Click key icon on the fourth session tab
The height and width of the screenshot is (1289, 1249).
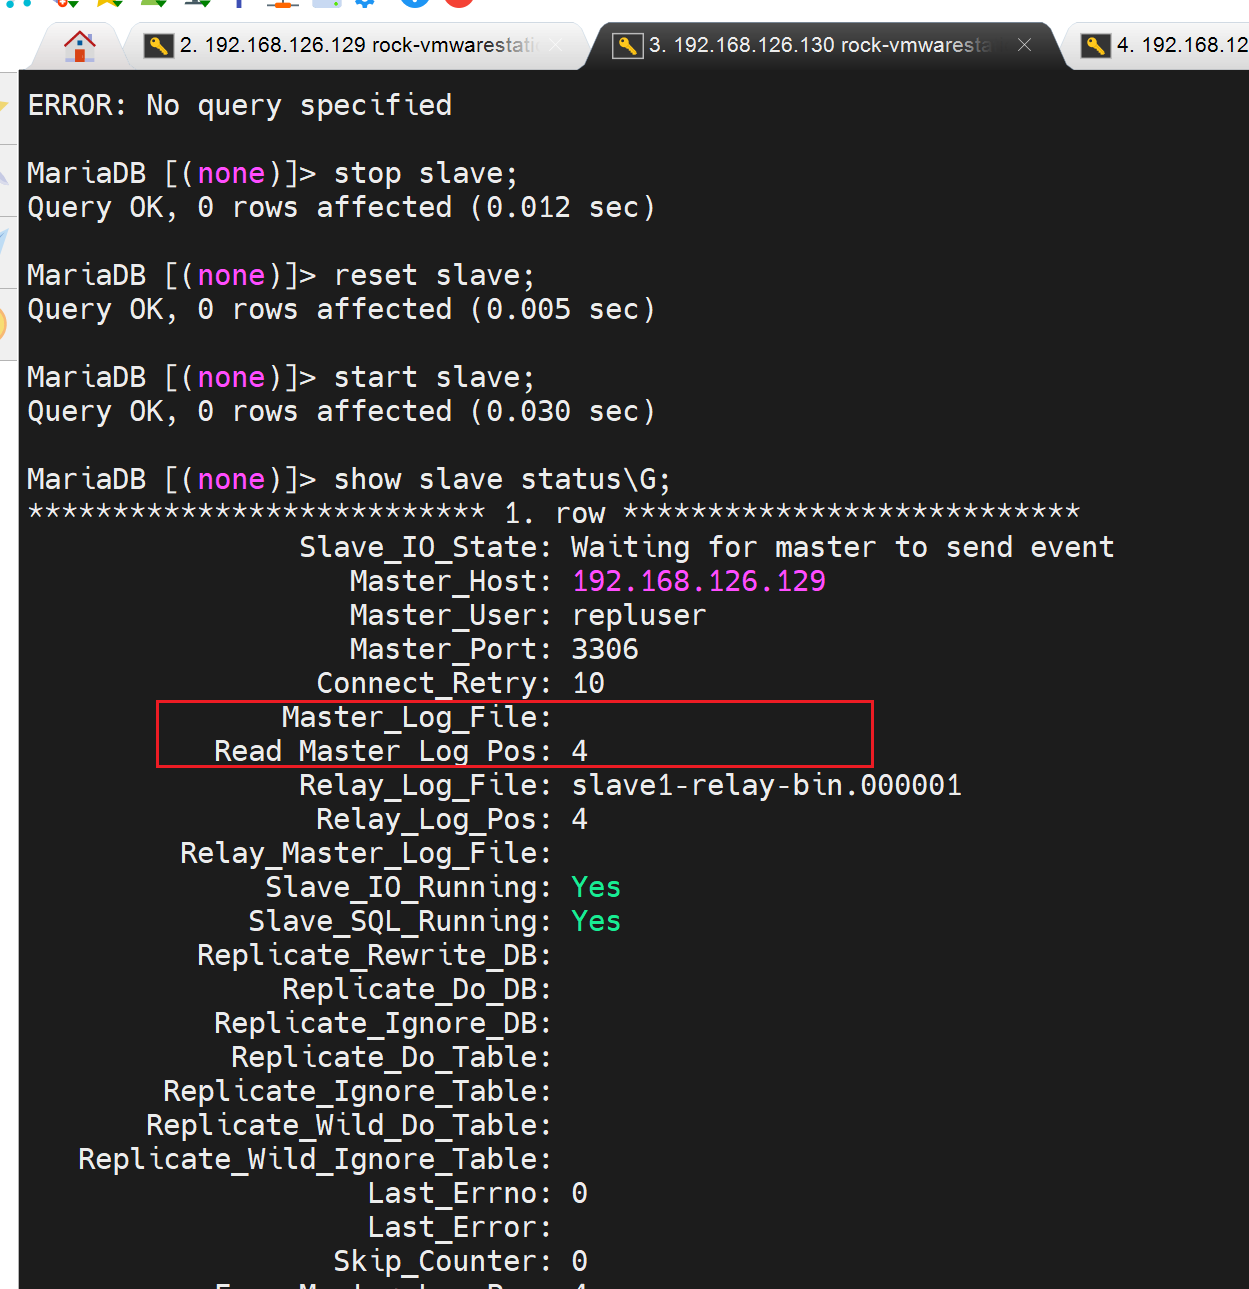(1096, 45)
